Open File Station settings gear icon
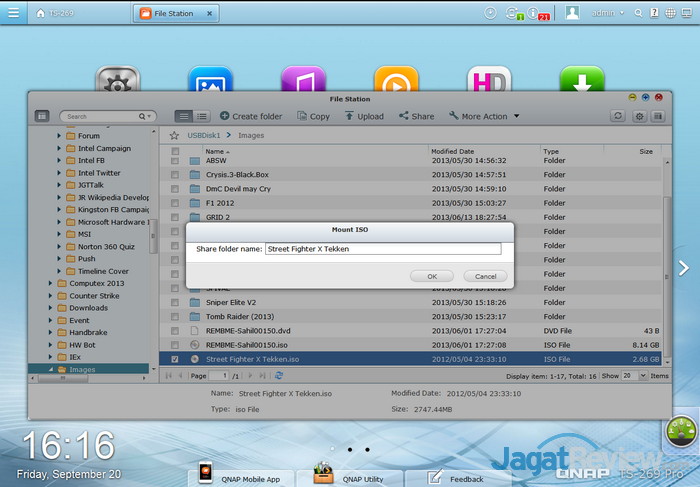Image resolution: width=700 pixels, height=487 pixels. (x=639, y=116)
